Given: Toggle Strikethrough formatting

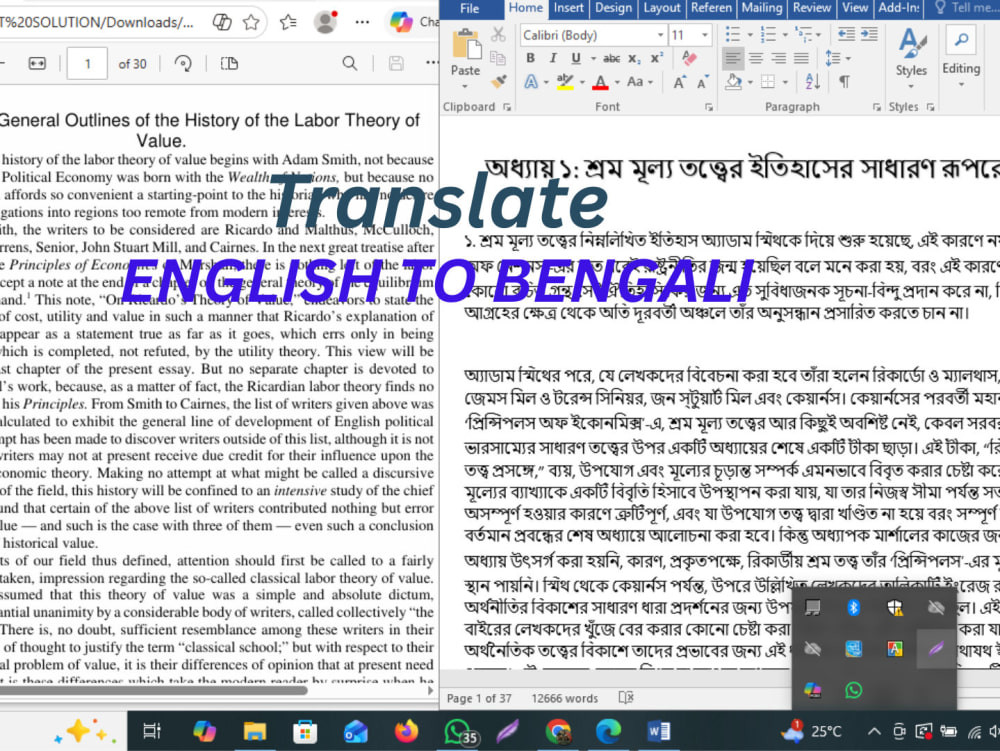Looking at the screenshot, I should point(611,59).
